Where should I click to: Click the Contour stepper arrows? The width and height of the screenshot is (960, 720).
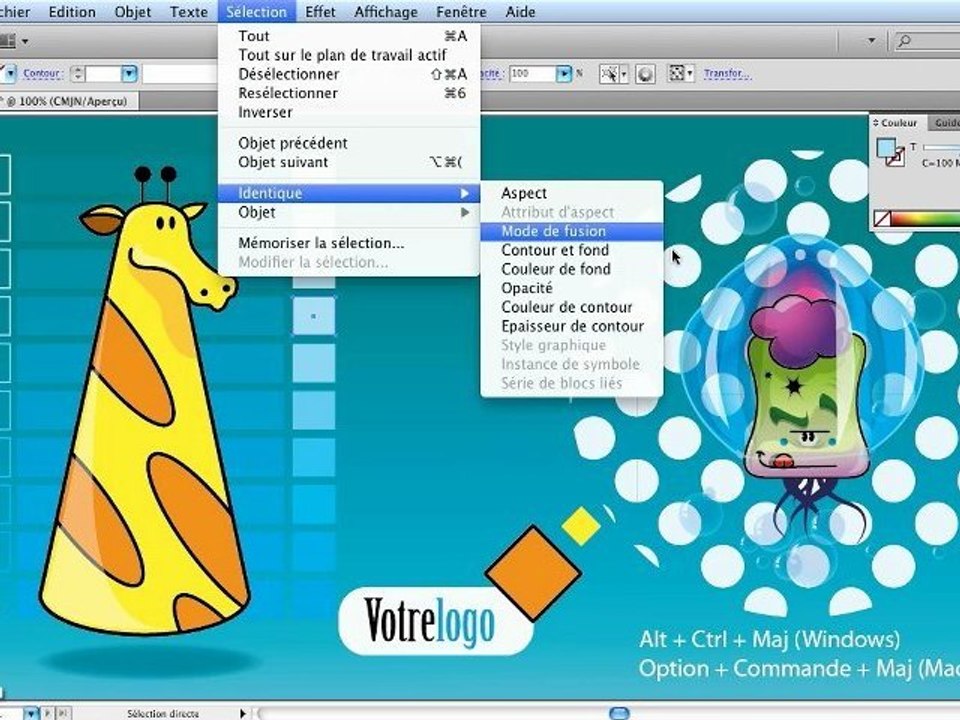[77, 73]
